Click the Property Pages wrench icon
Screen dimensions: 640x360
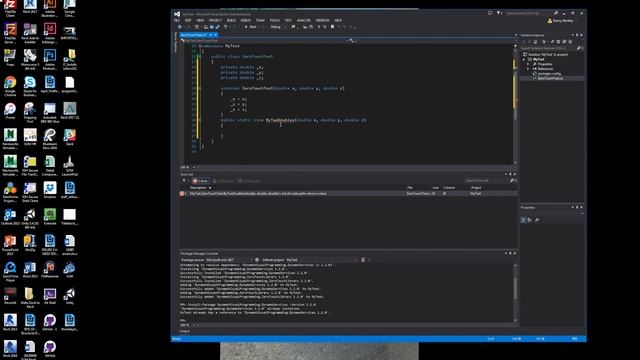[537, 220]
